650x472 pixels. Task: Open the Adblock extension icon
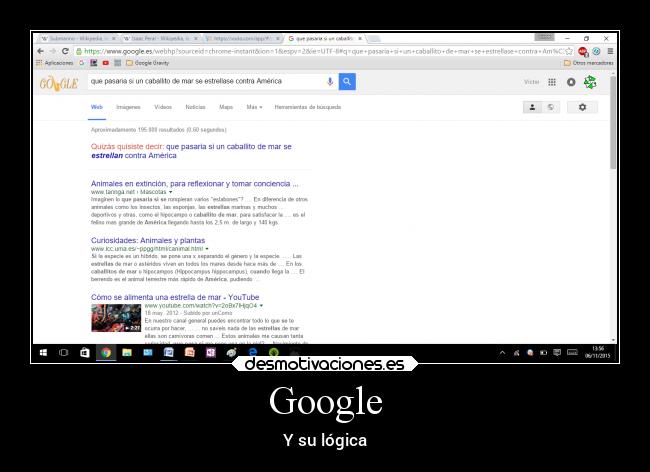tap(583, 51)
